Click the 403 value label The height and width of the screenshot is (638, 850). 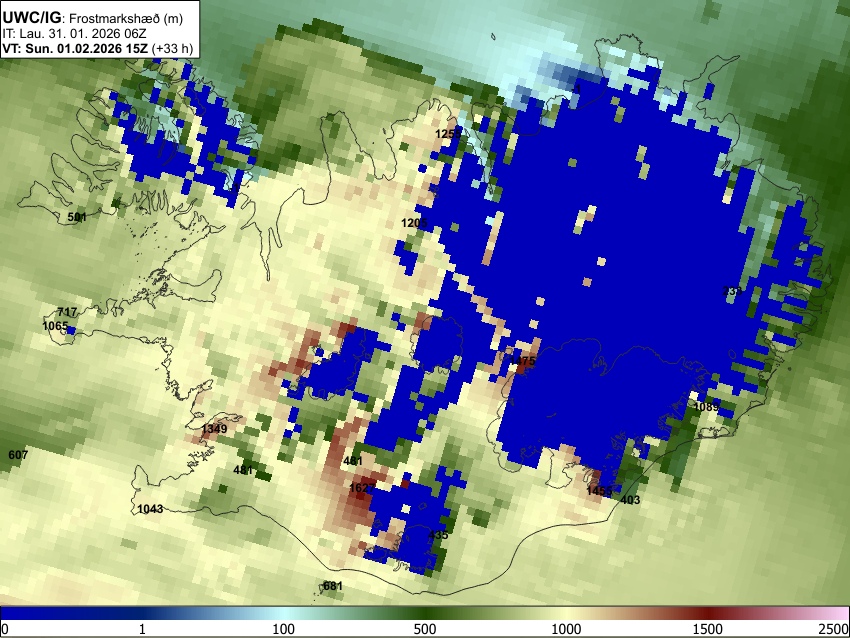[630, 500]
